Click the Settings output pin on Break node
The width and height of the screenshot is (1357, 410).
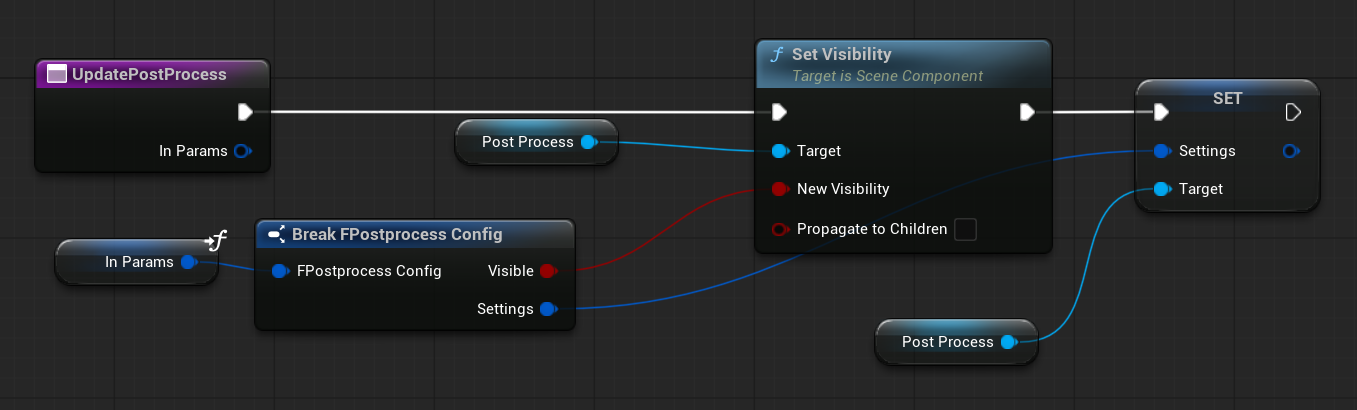547,309
